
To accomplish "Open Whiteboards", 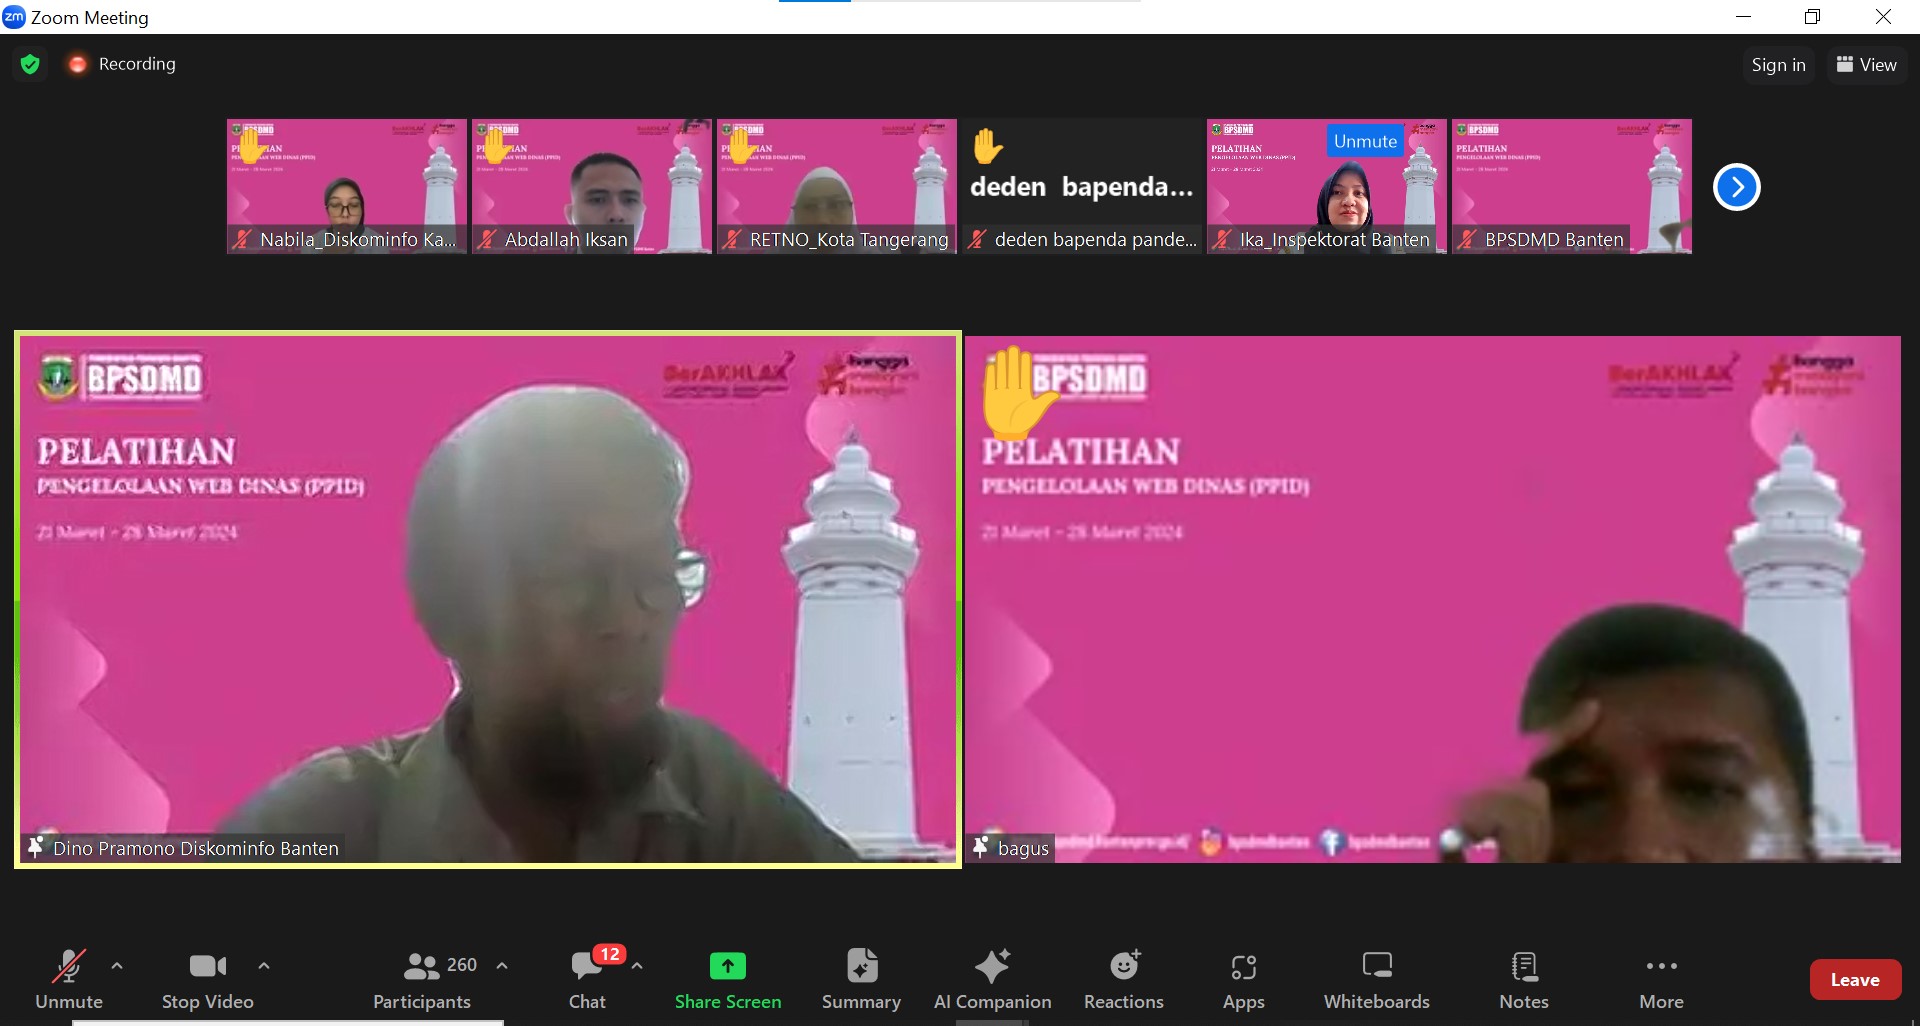I will tap(1376, 979).
